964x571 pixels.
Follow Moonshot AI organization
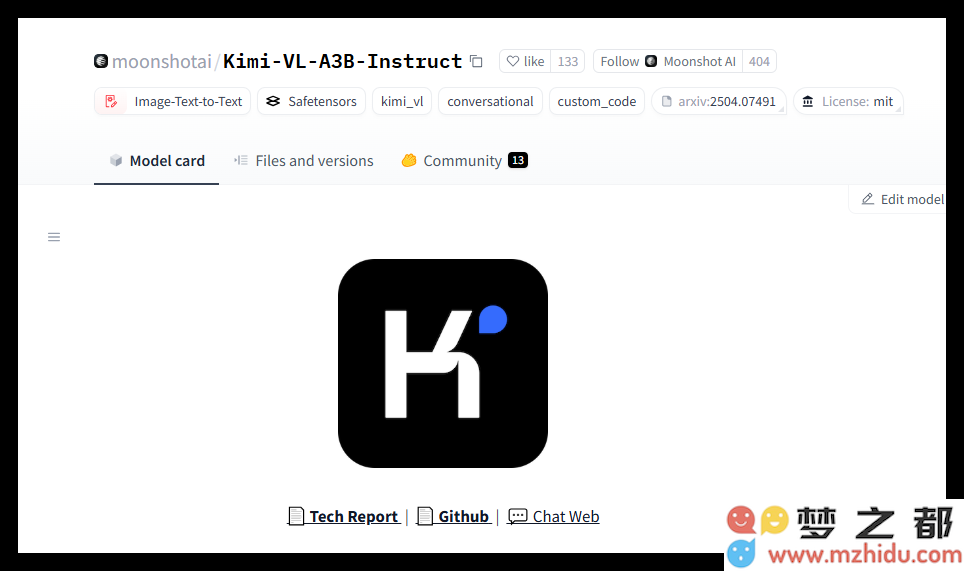click(668, 62)
